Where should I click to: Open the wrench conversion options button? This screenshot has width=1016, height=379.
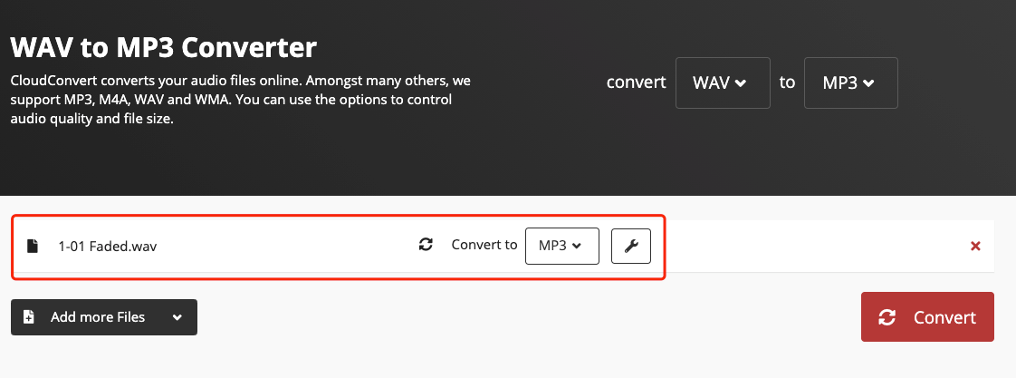(630, 246)
